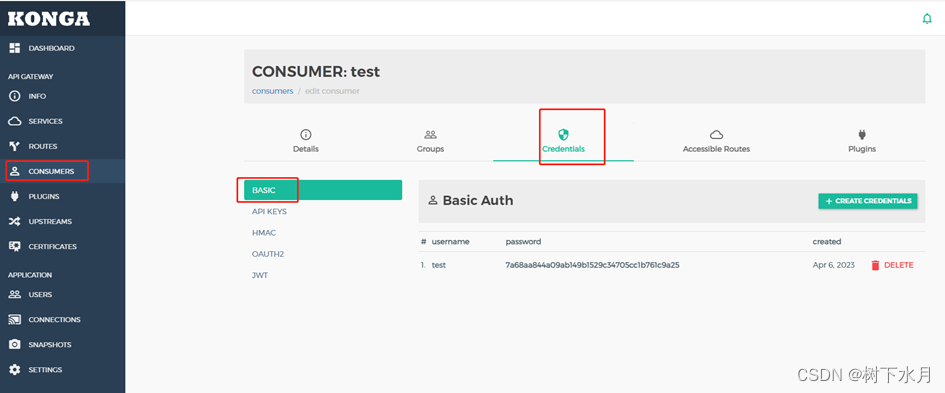
Task: Click the Certificates badge icon
Action: (15, 247)
